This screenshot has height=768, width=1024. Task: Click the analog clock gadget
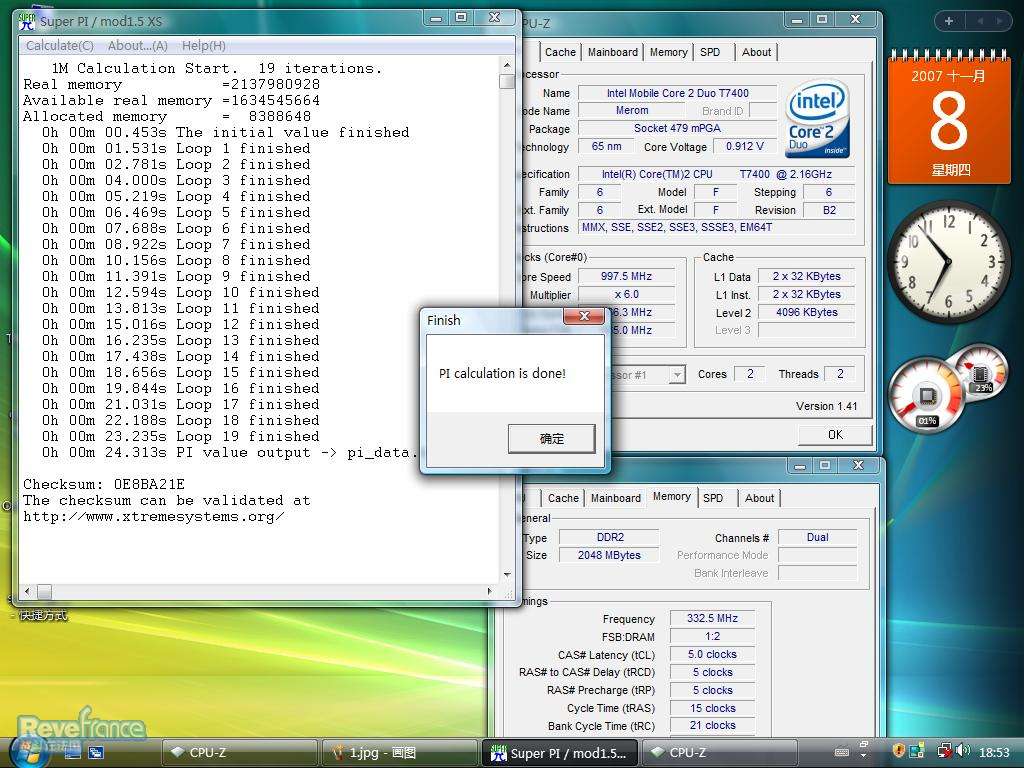click(x=948, y=261)
